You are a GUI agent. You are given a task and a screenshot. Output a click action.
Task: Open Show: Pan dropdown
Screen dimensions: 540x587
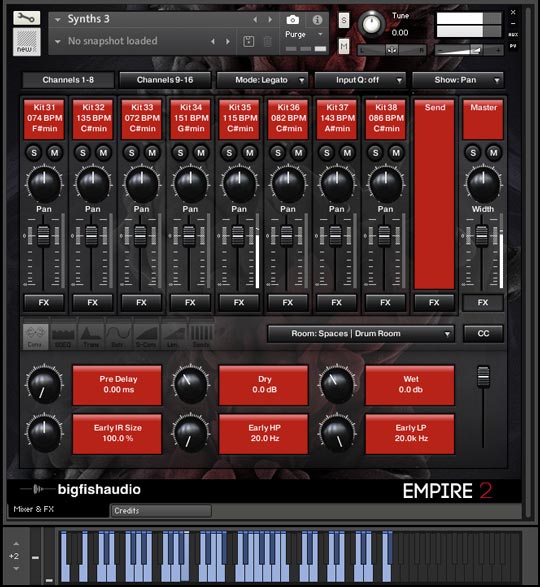click(x=458, y=80)
